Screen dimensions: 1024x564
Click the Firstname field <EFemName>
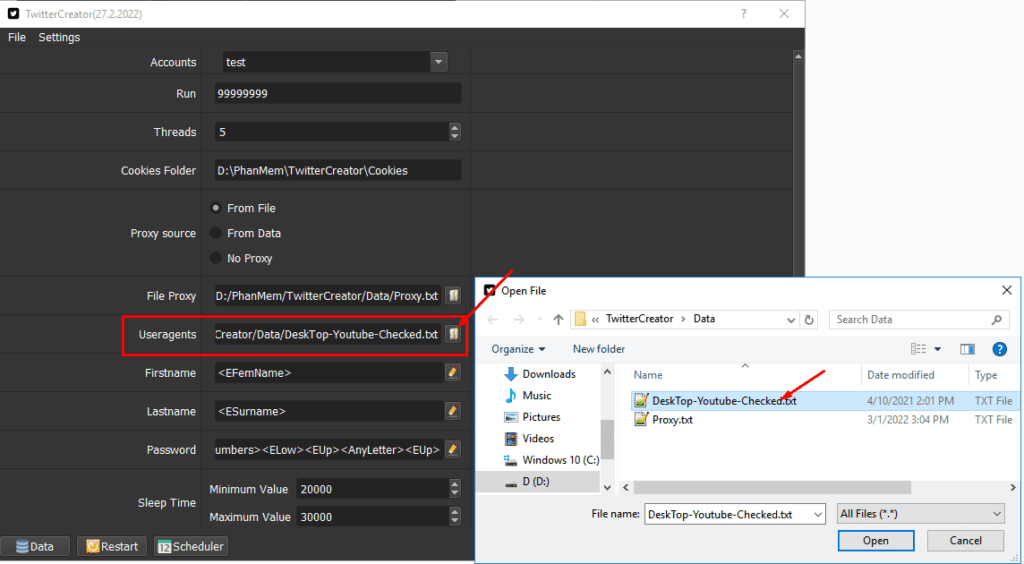328,373
